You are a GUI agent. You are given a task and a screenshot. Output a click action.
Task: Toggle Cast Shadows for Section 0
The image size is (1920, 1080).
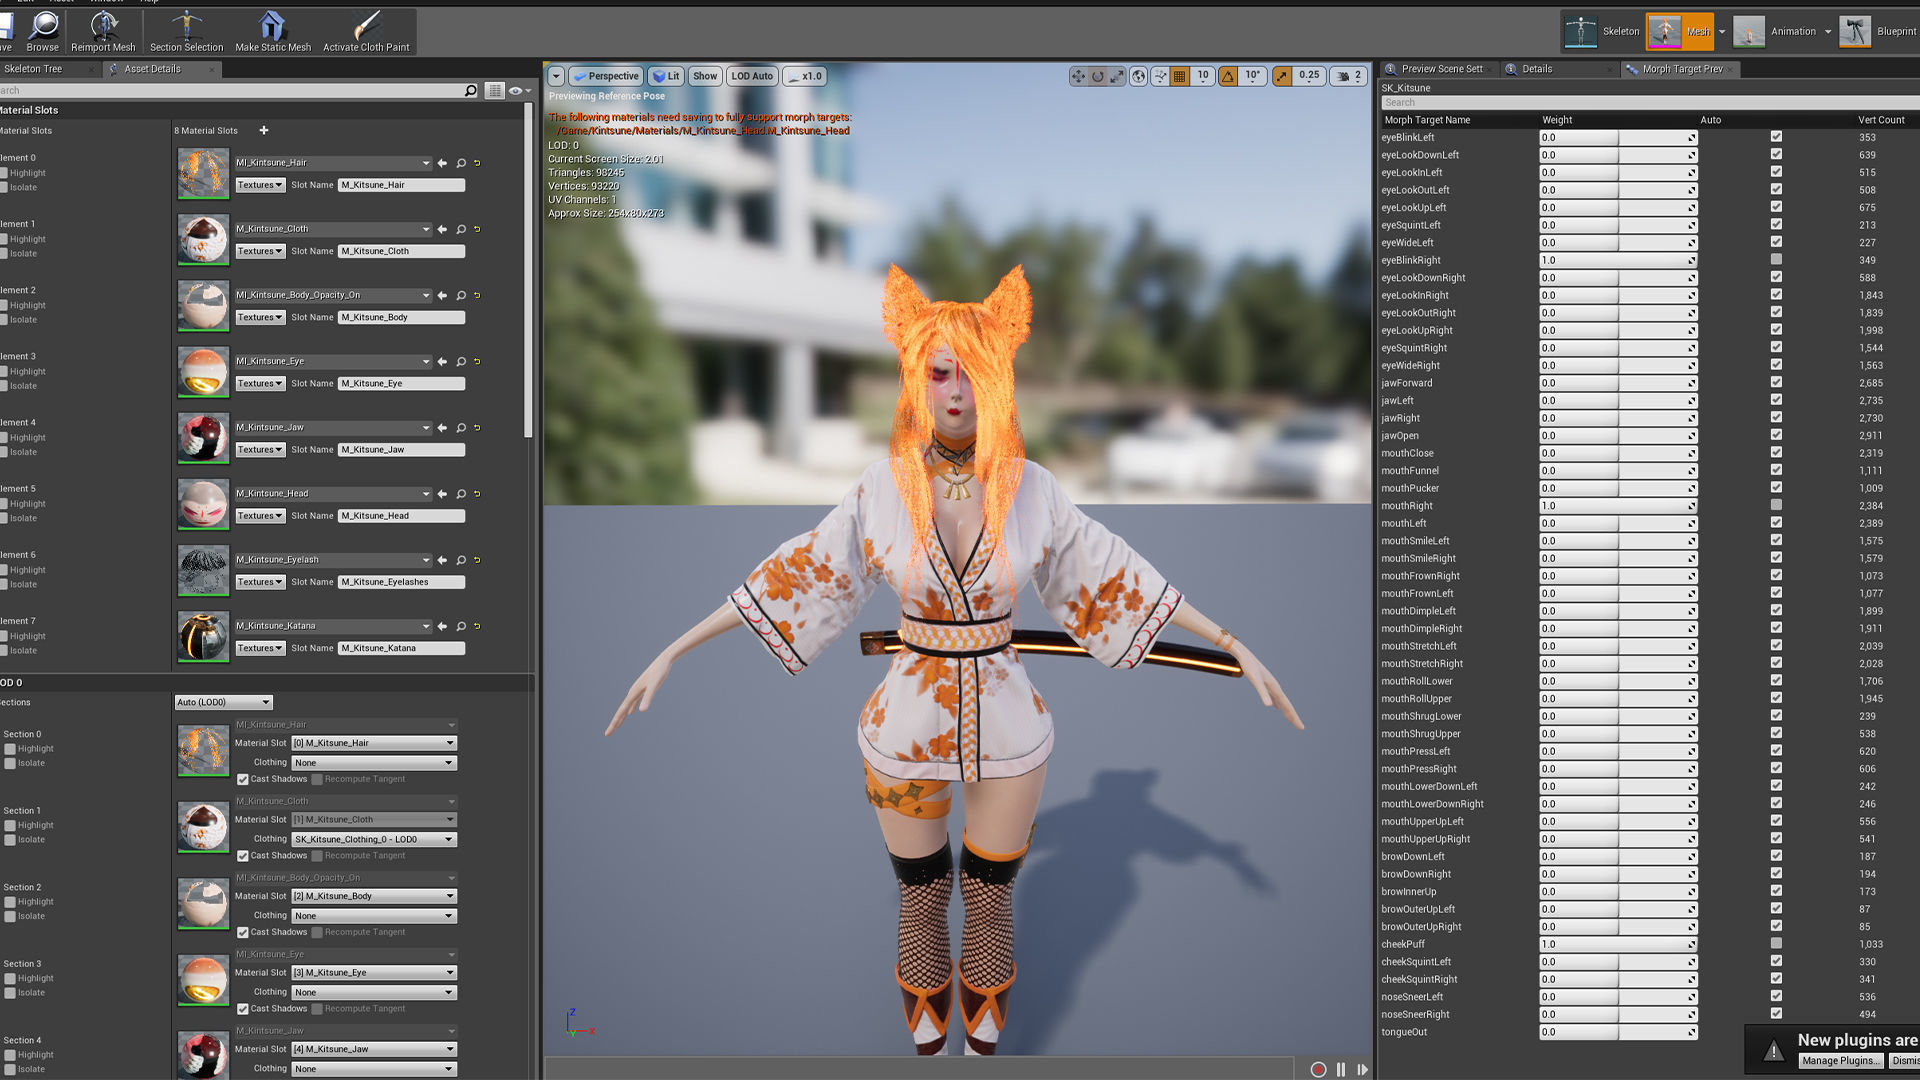242,779
